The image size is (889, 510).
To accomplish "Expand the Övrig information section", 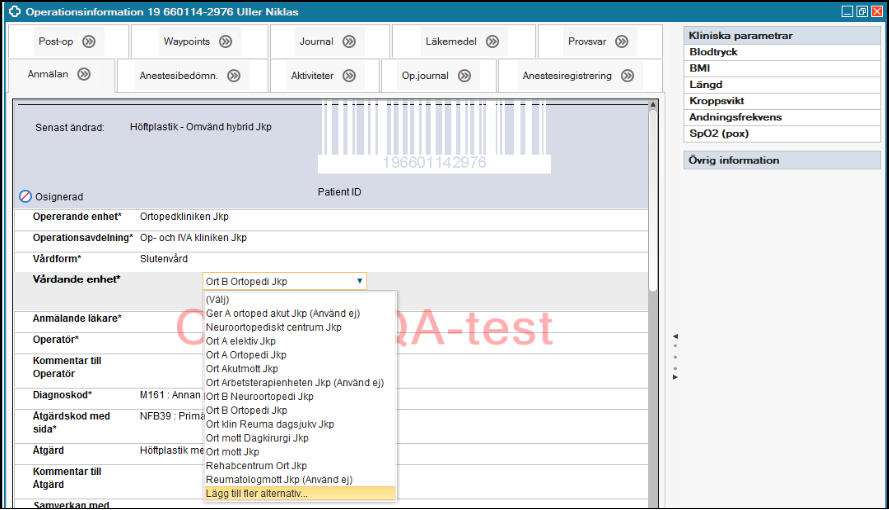I will pos(734,160).
